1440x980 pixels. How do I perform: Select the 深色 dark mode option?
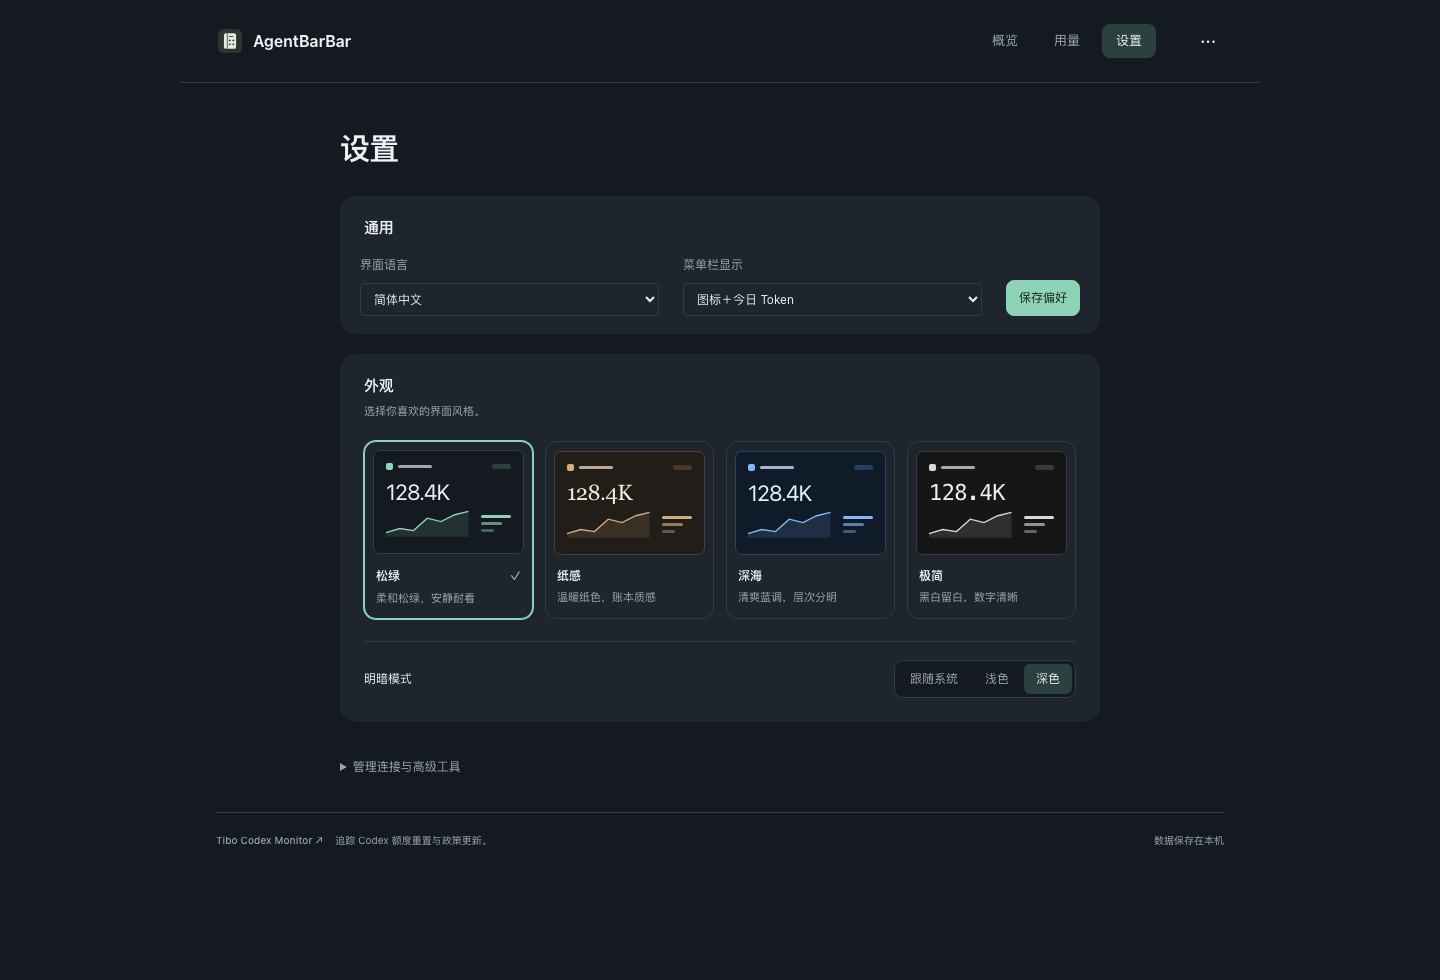pos(1048,679)
